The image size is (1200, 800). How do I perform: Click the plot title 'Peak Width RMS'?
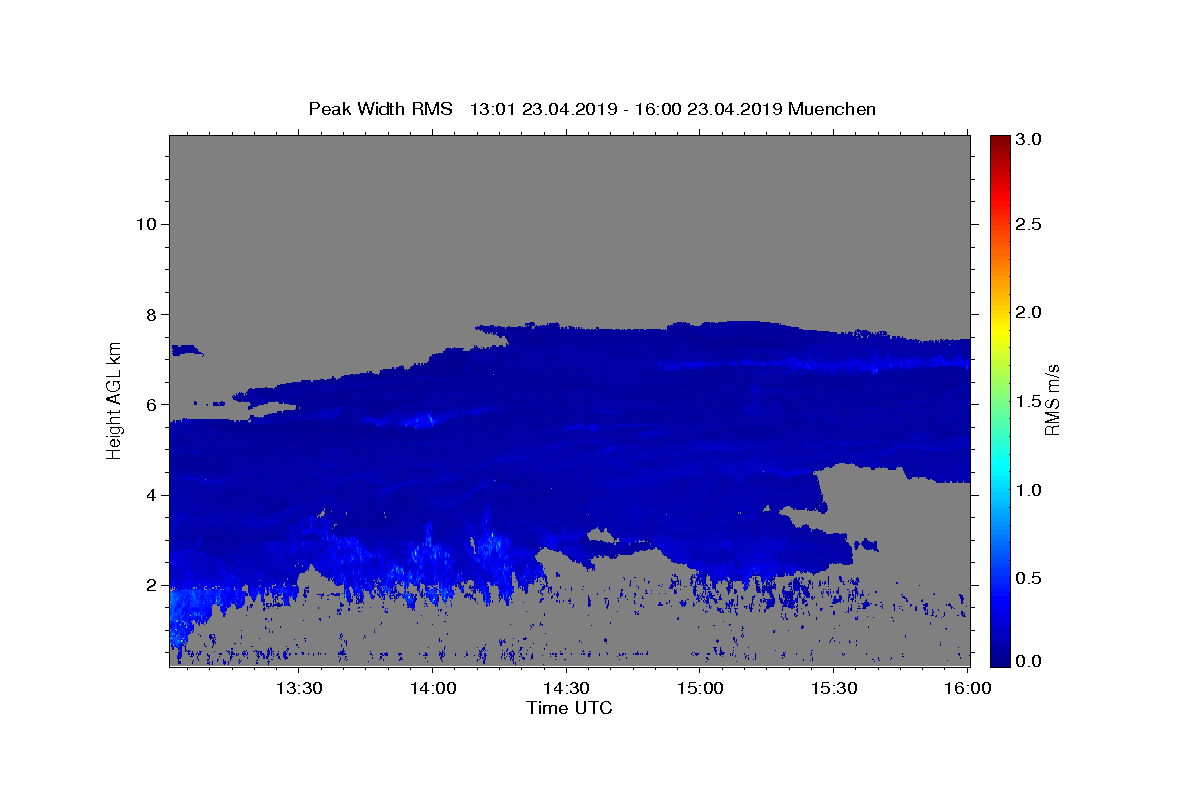click(381, 109)
